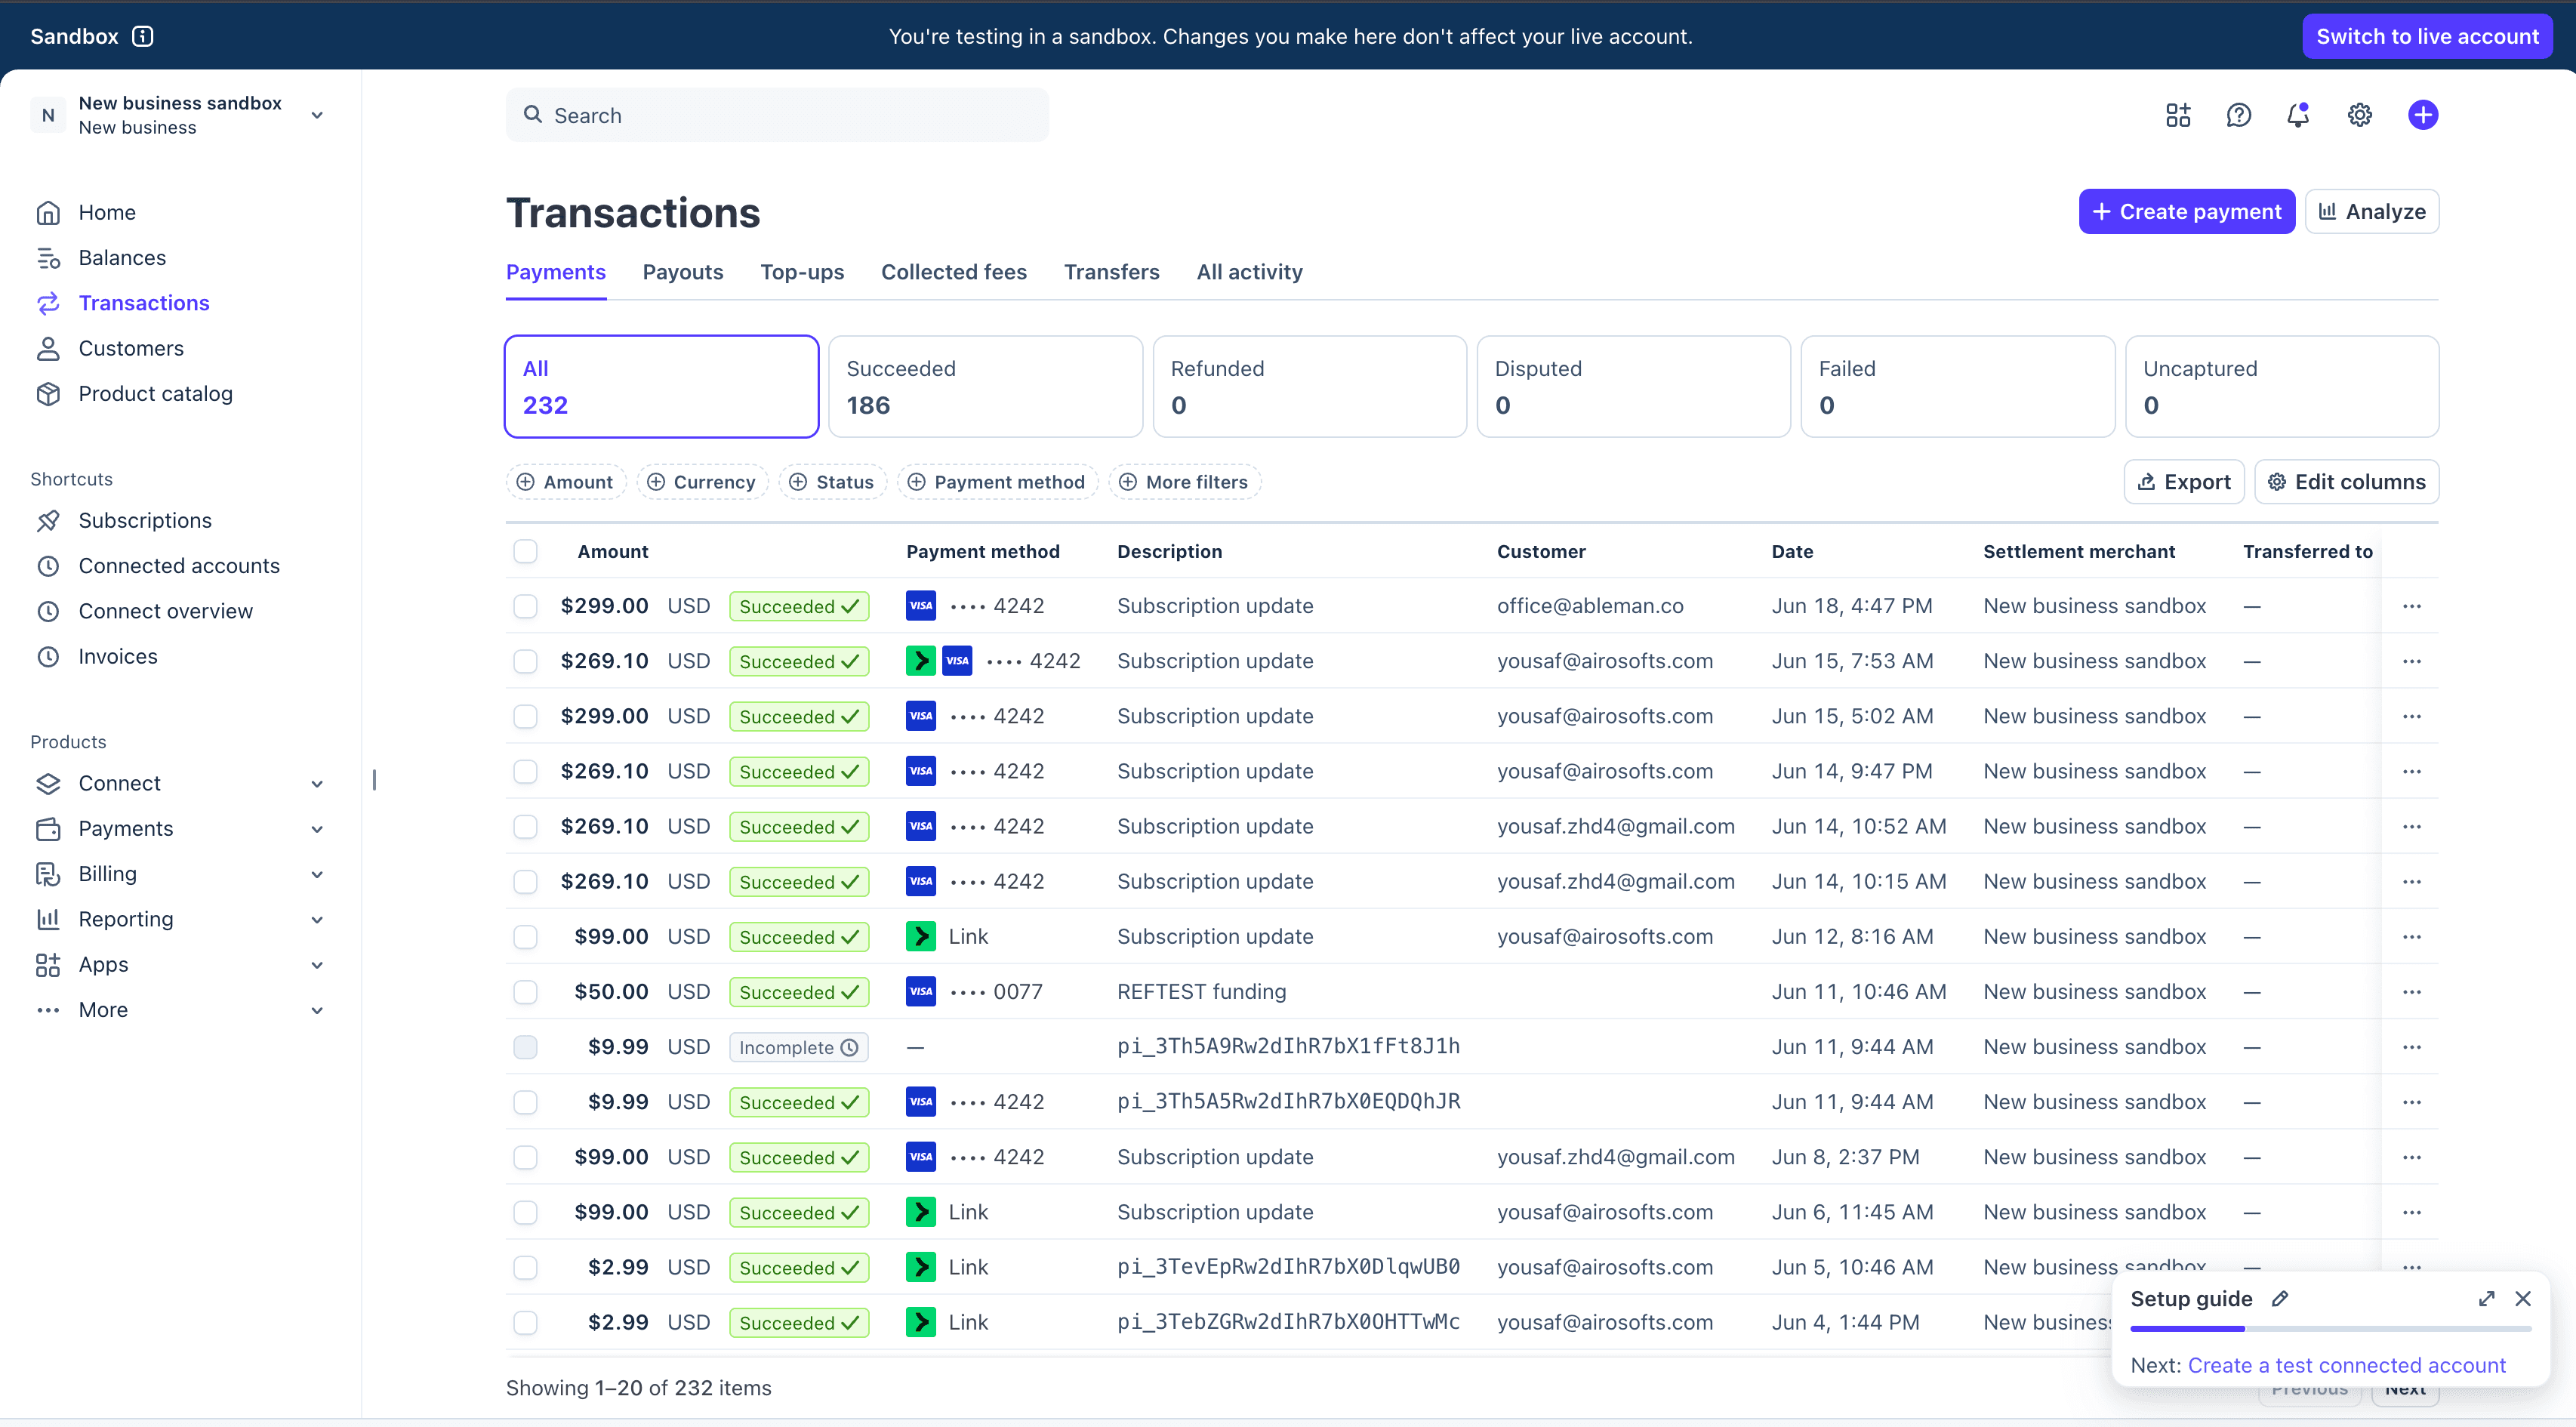Image resolution: width=2576 pixels, height=1427 pixels.
Task: Click the Connect overview clock icon
Action: (x=48, y=611)
